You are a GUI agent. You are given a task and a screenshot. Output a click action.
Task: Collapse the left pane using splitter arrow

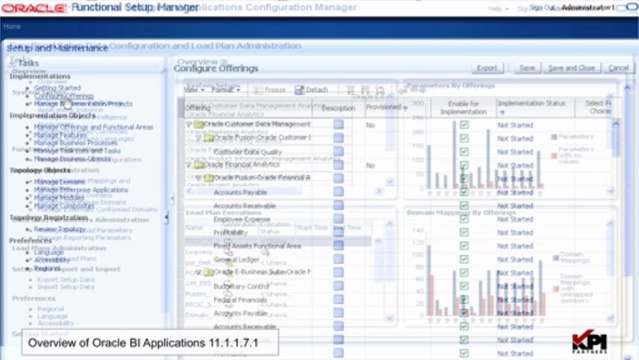click(x=166, y=217)
